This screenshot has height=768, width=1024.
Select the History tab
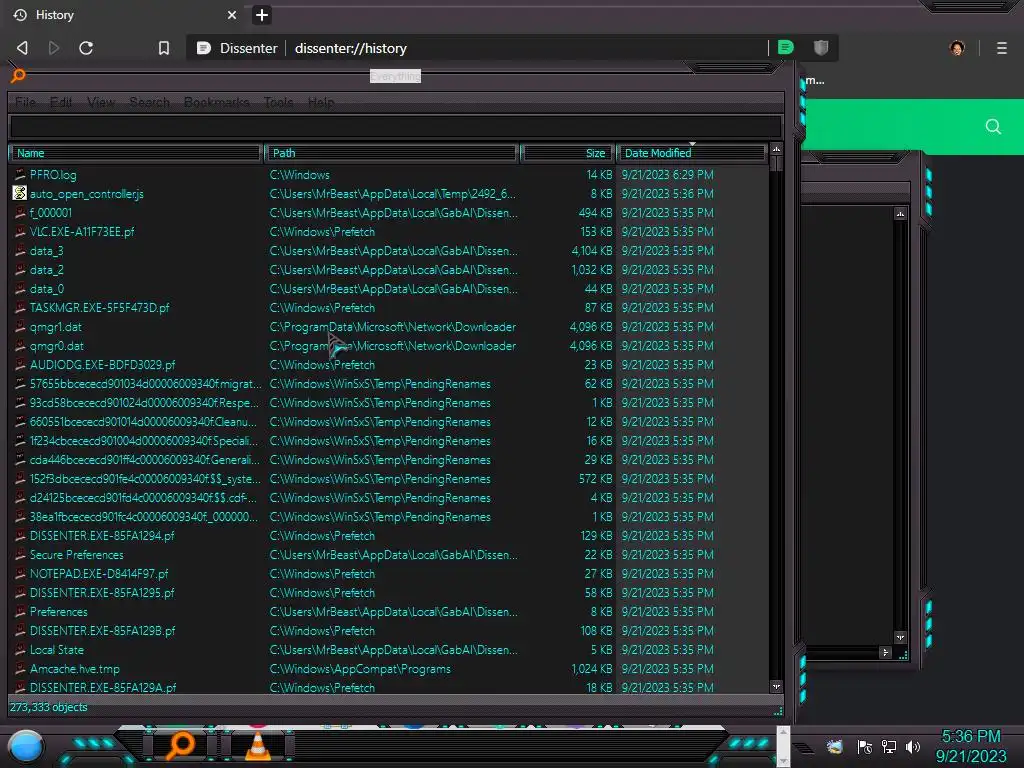(x=124, y=15)
